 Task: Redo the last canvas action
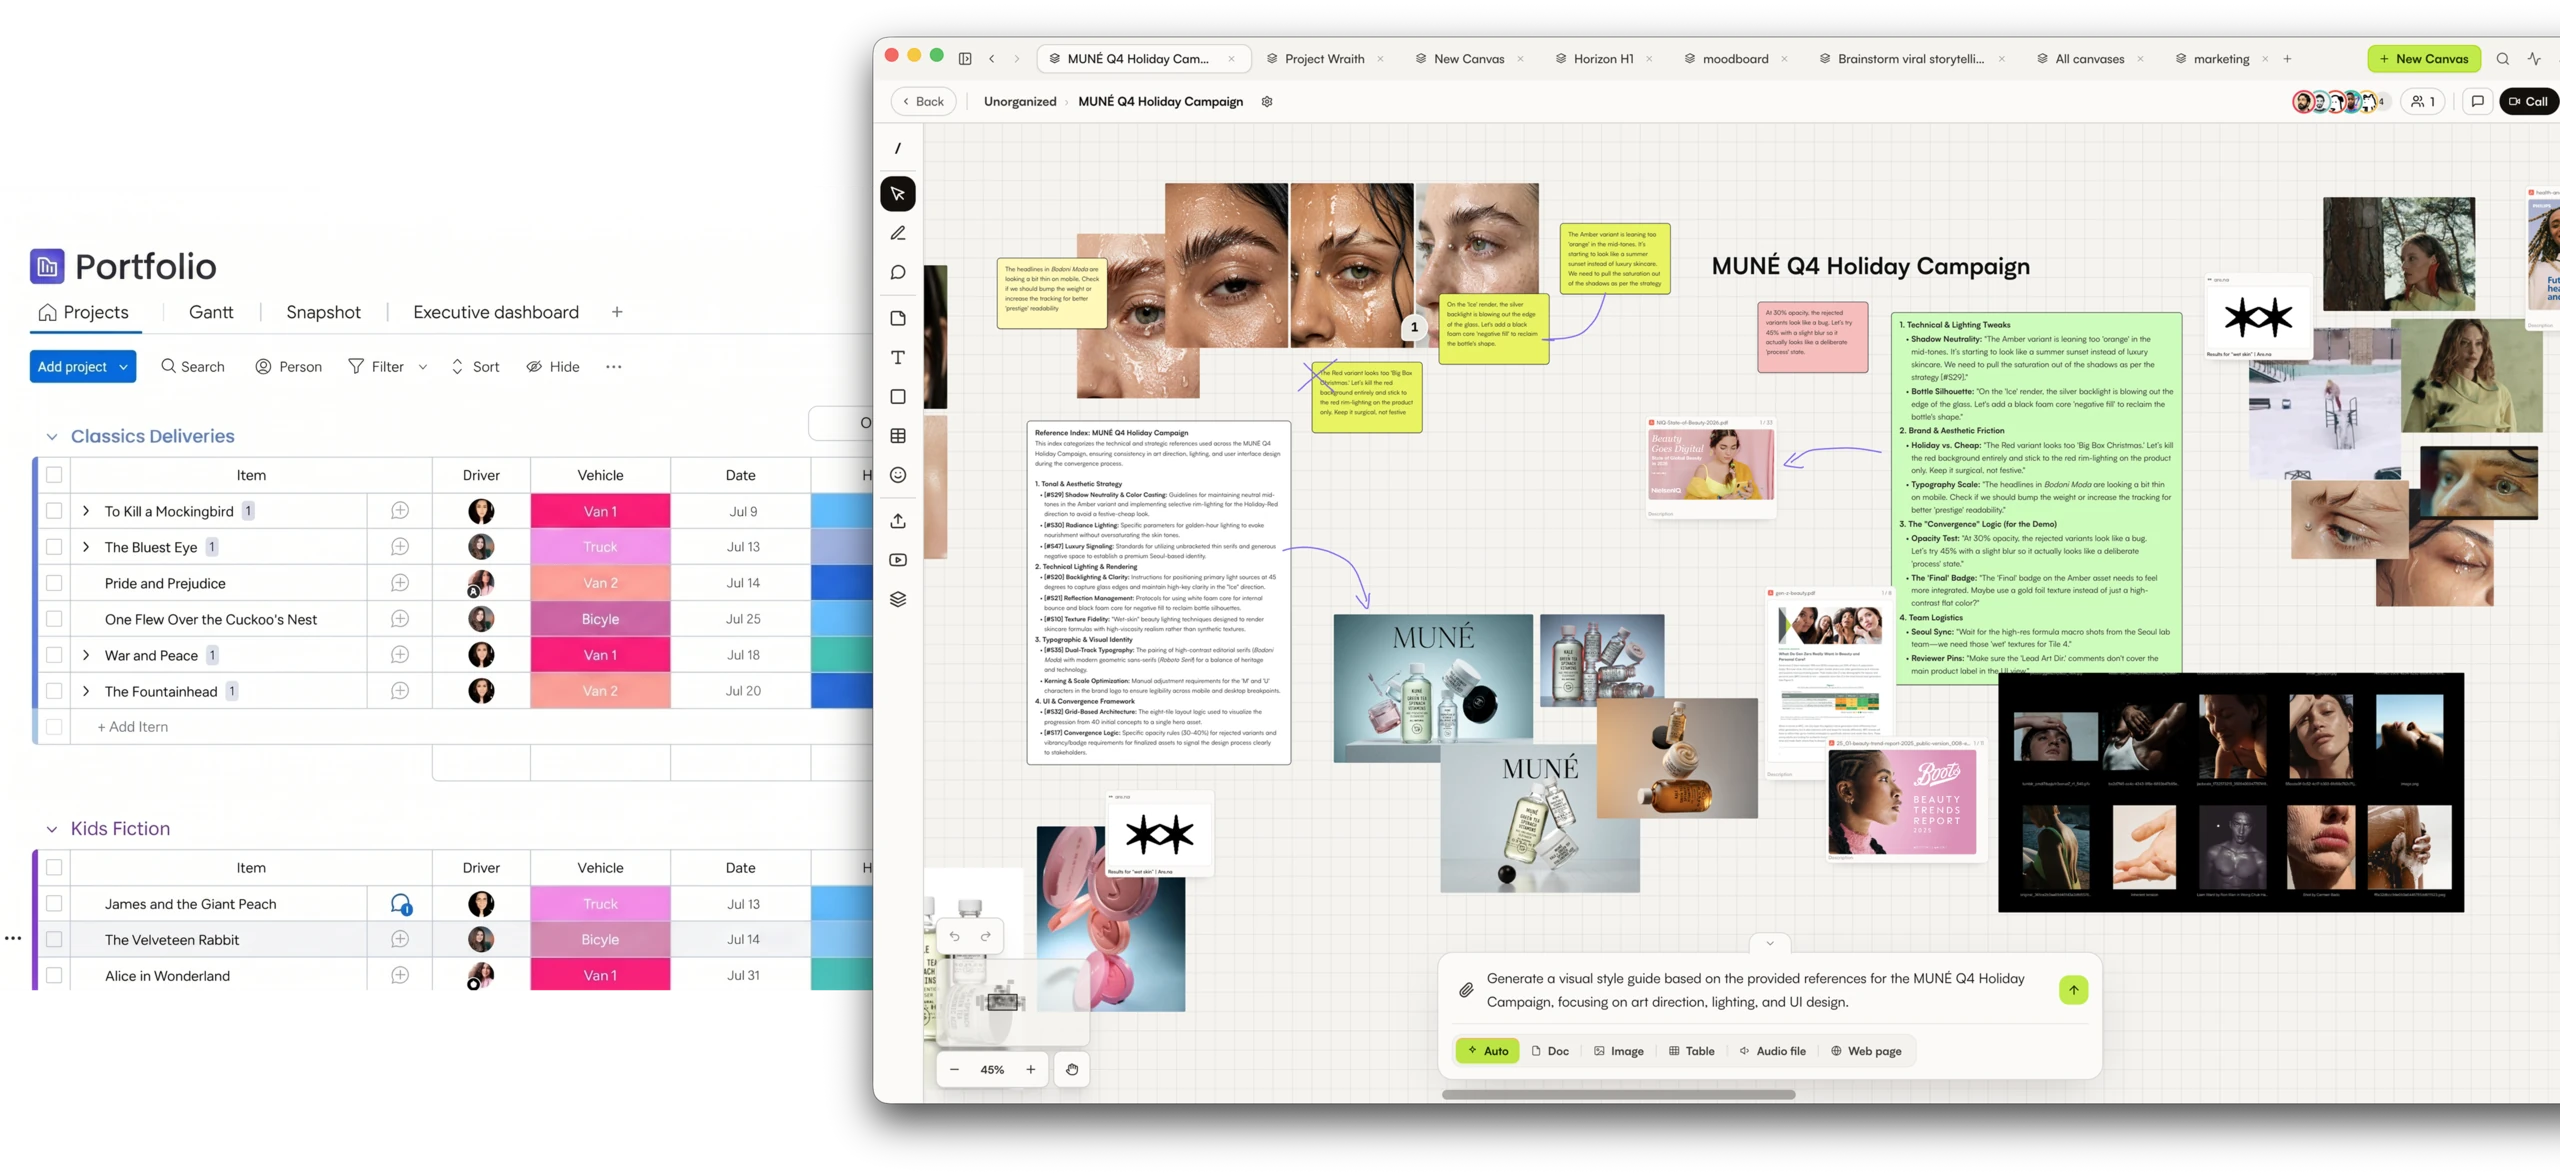pyautogui.click(x=985, y=936)
